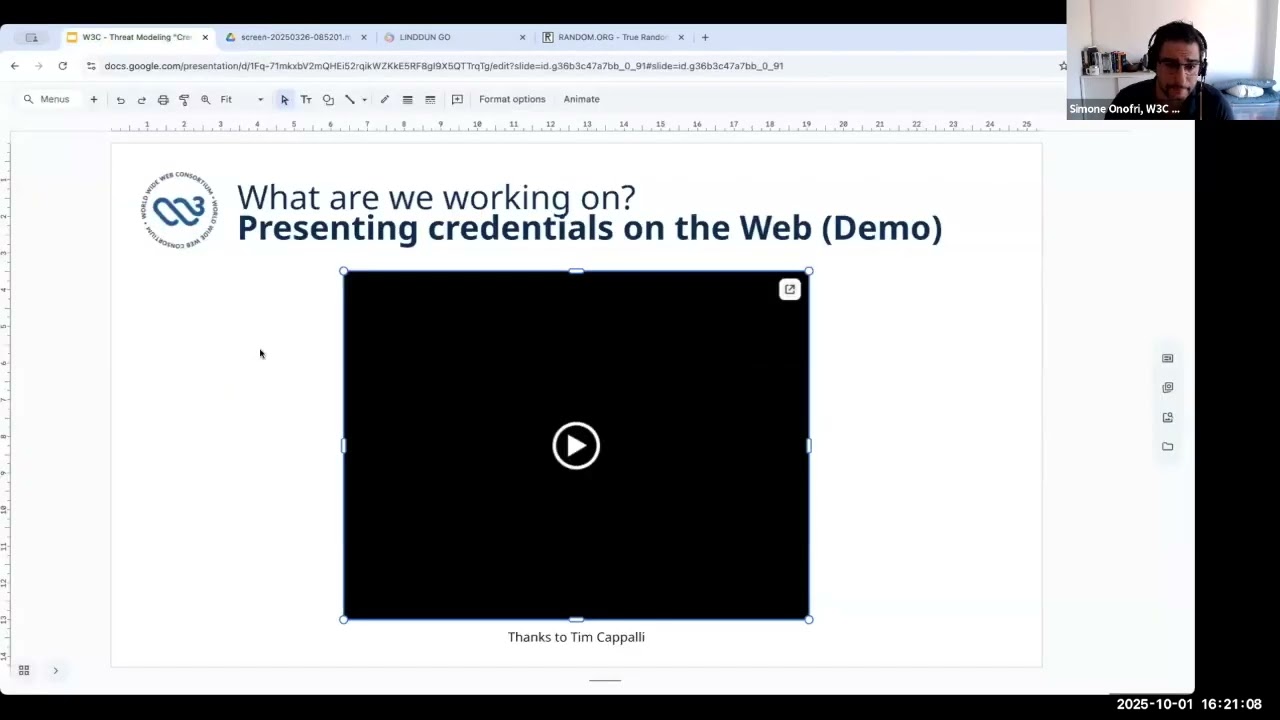Click the zoom magnifier icon
This screenshot has width=1280, height=720.
tap(205, 100)
